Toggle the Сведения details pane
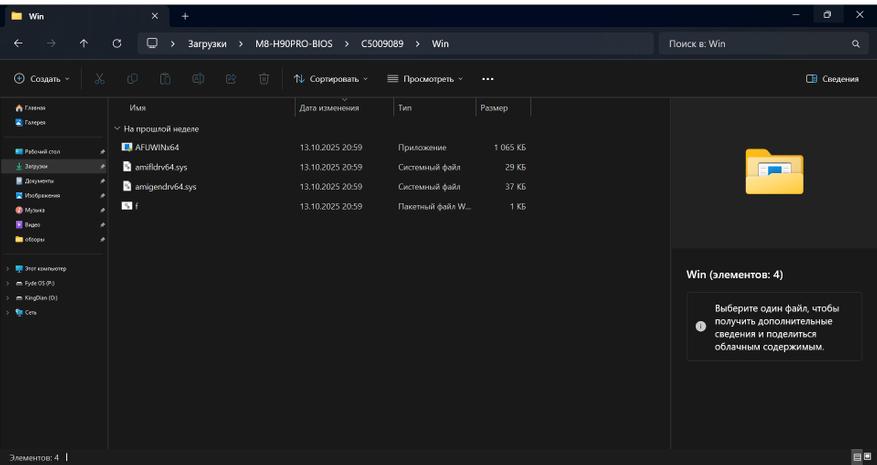This screenshot has height=465, width=877. tap(832, 79)
